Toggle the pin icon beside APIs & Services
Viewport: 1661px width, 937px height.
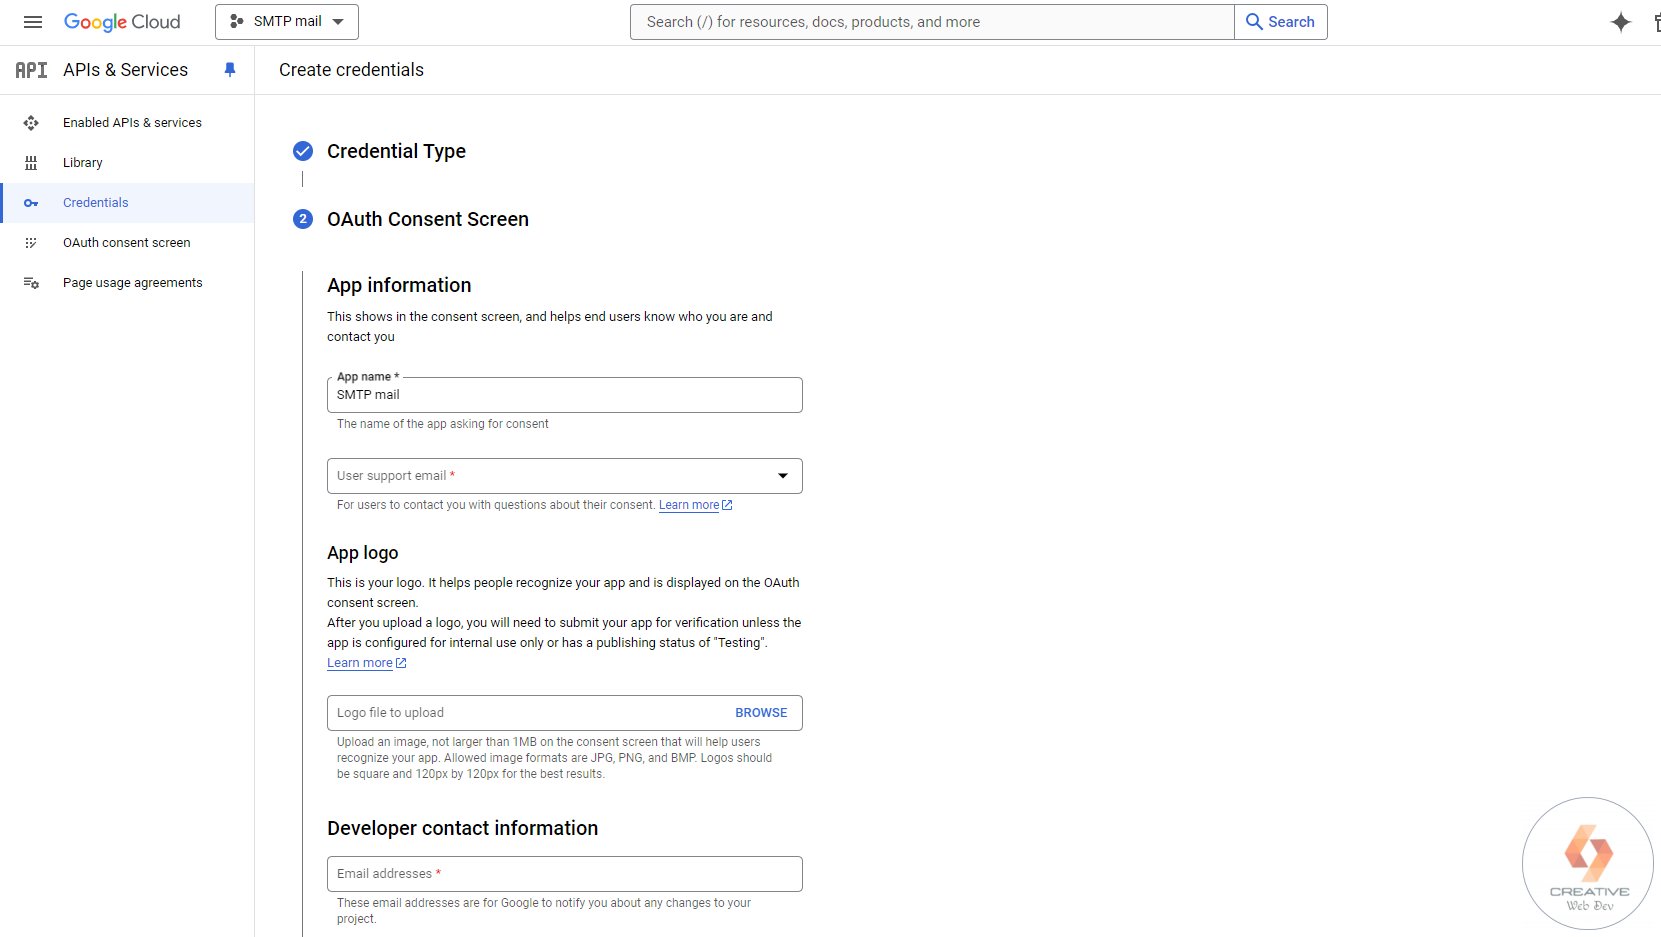pyautogui.click(x=230, y=70)
